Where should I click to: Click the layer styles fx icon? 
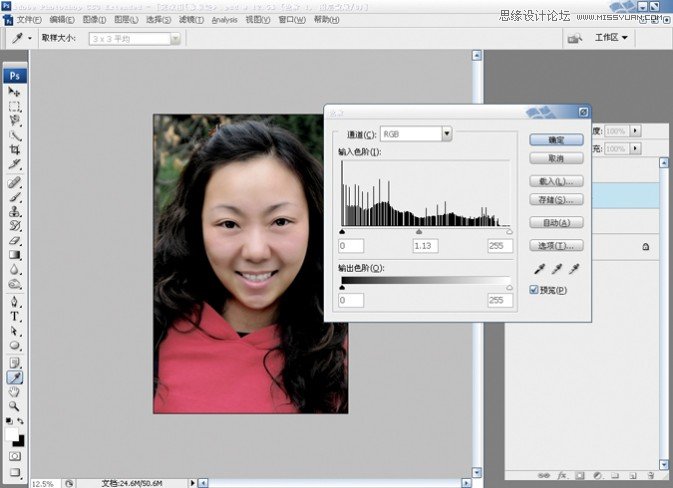[x=562, y=475]
